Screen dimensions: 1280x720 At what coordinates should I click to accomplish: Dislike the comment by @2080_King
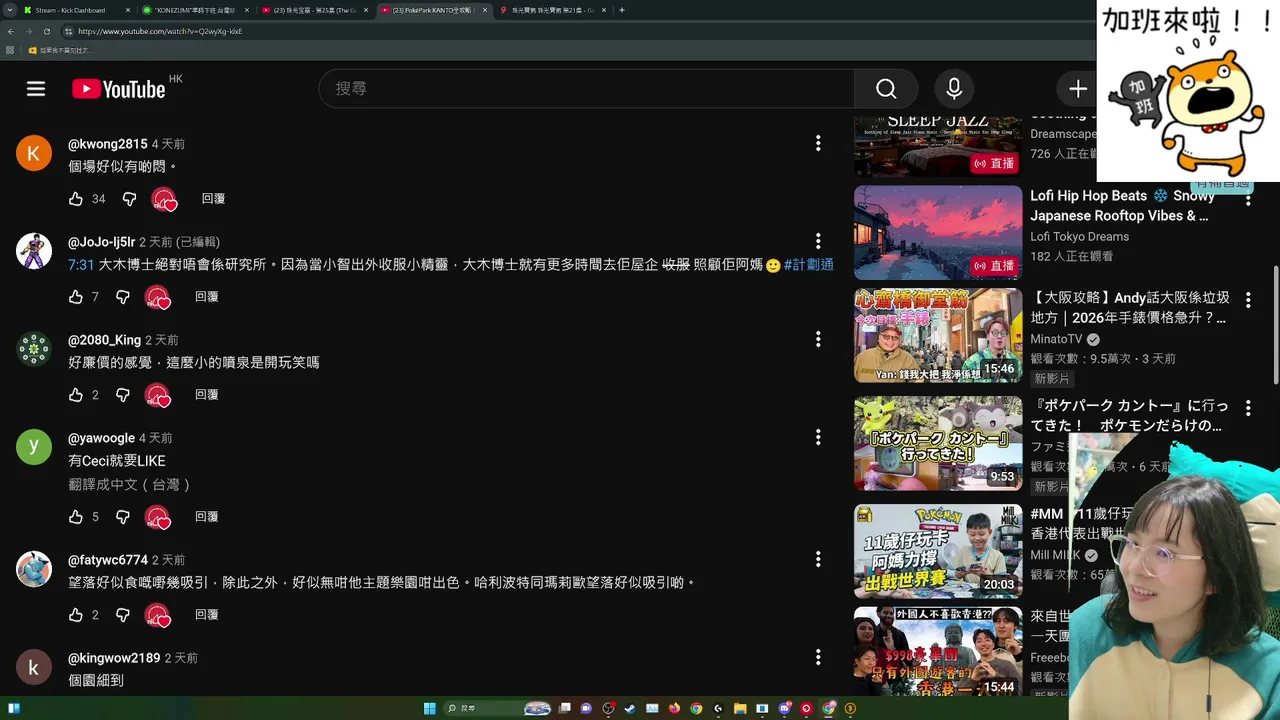[123, 395]
